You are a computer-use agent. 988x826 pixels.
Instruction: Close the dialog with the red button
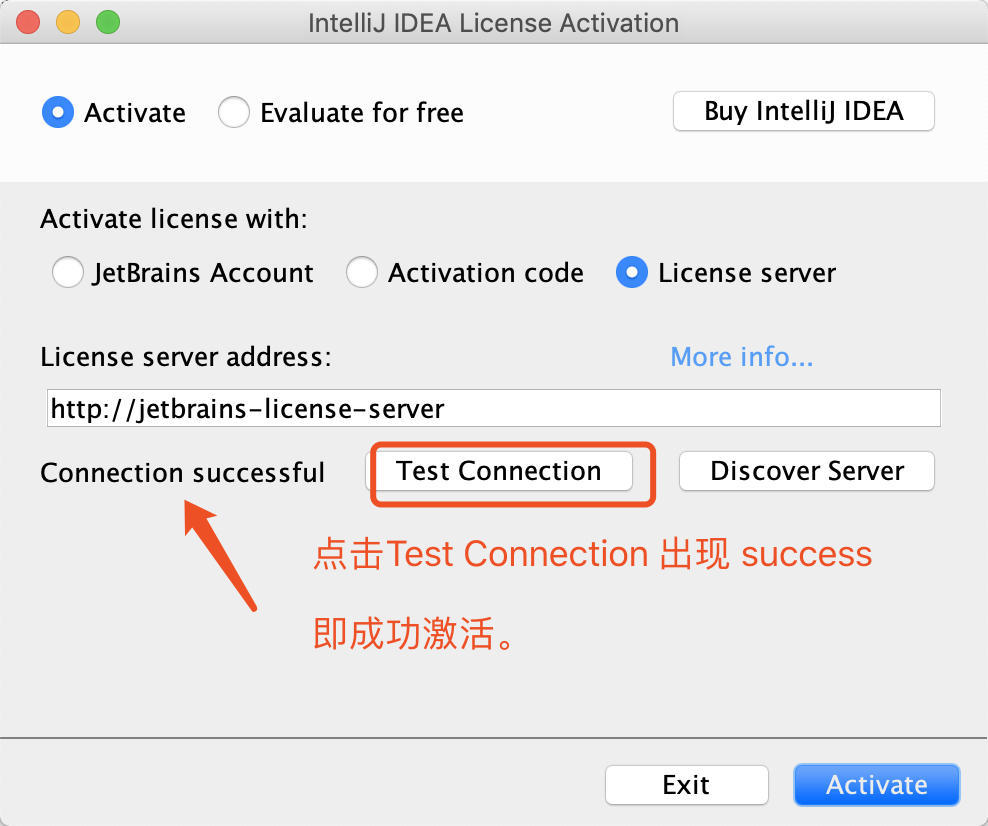[29, 22]
